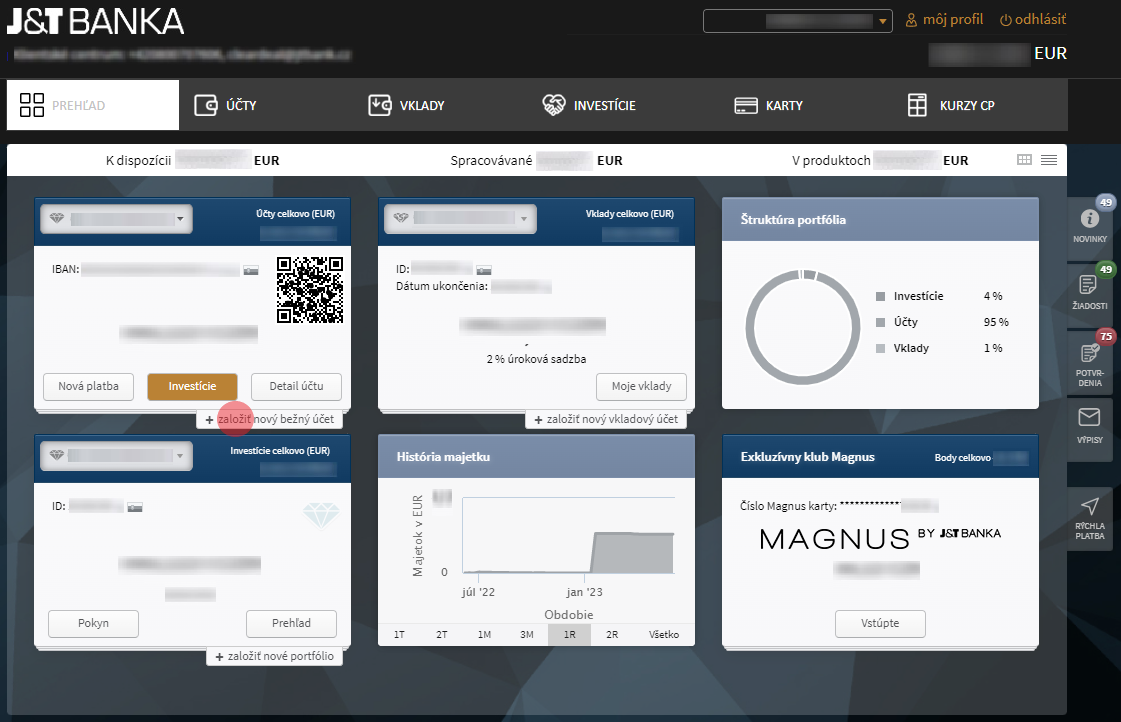Click the copy icon beside IBAN
This screenshot has width=1121, height=722.
pyautogui.click(x=252, y=269)
